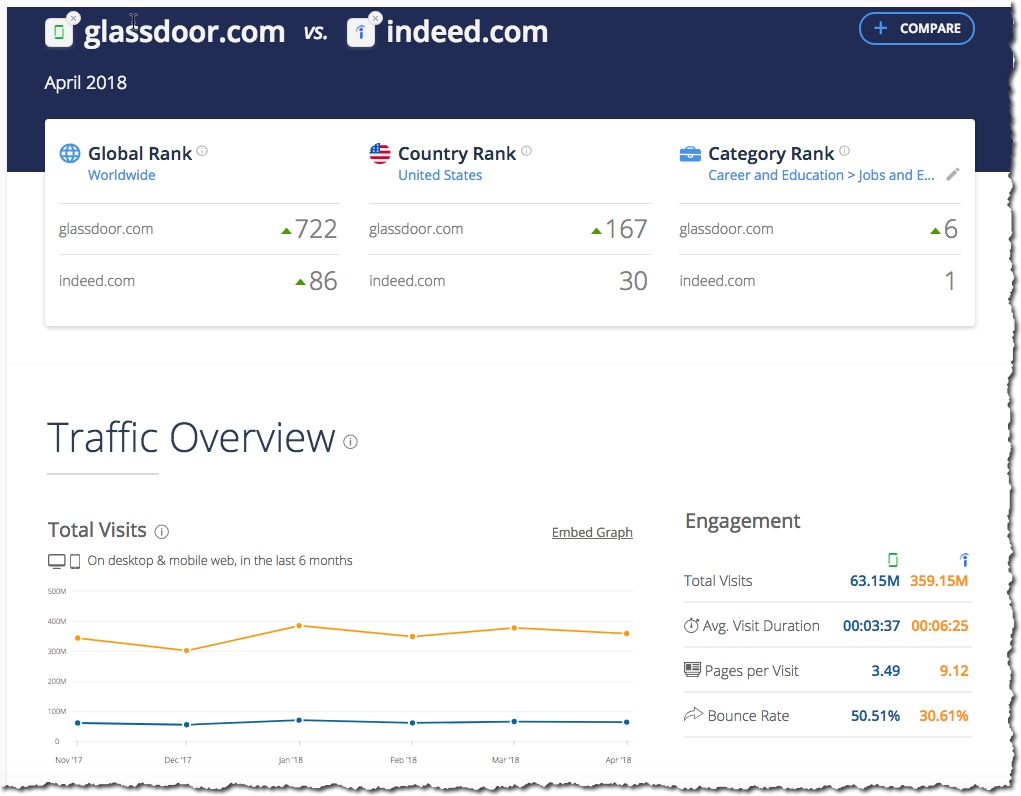Click the Dec '17 blue data point
The width and height of the screenshot is (1021, 796).
tap(186, 725)
